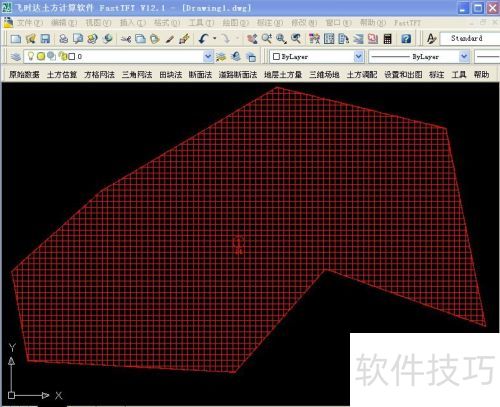Open the 地层土方量 menu
500x407 pixels.
click(283, 75)
